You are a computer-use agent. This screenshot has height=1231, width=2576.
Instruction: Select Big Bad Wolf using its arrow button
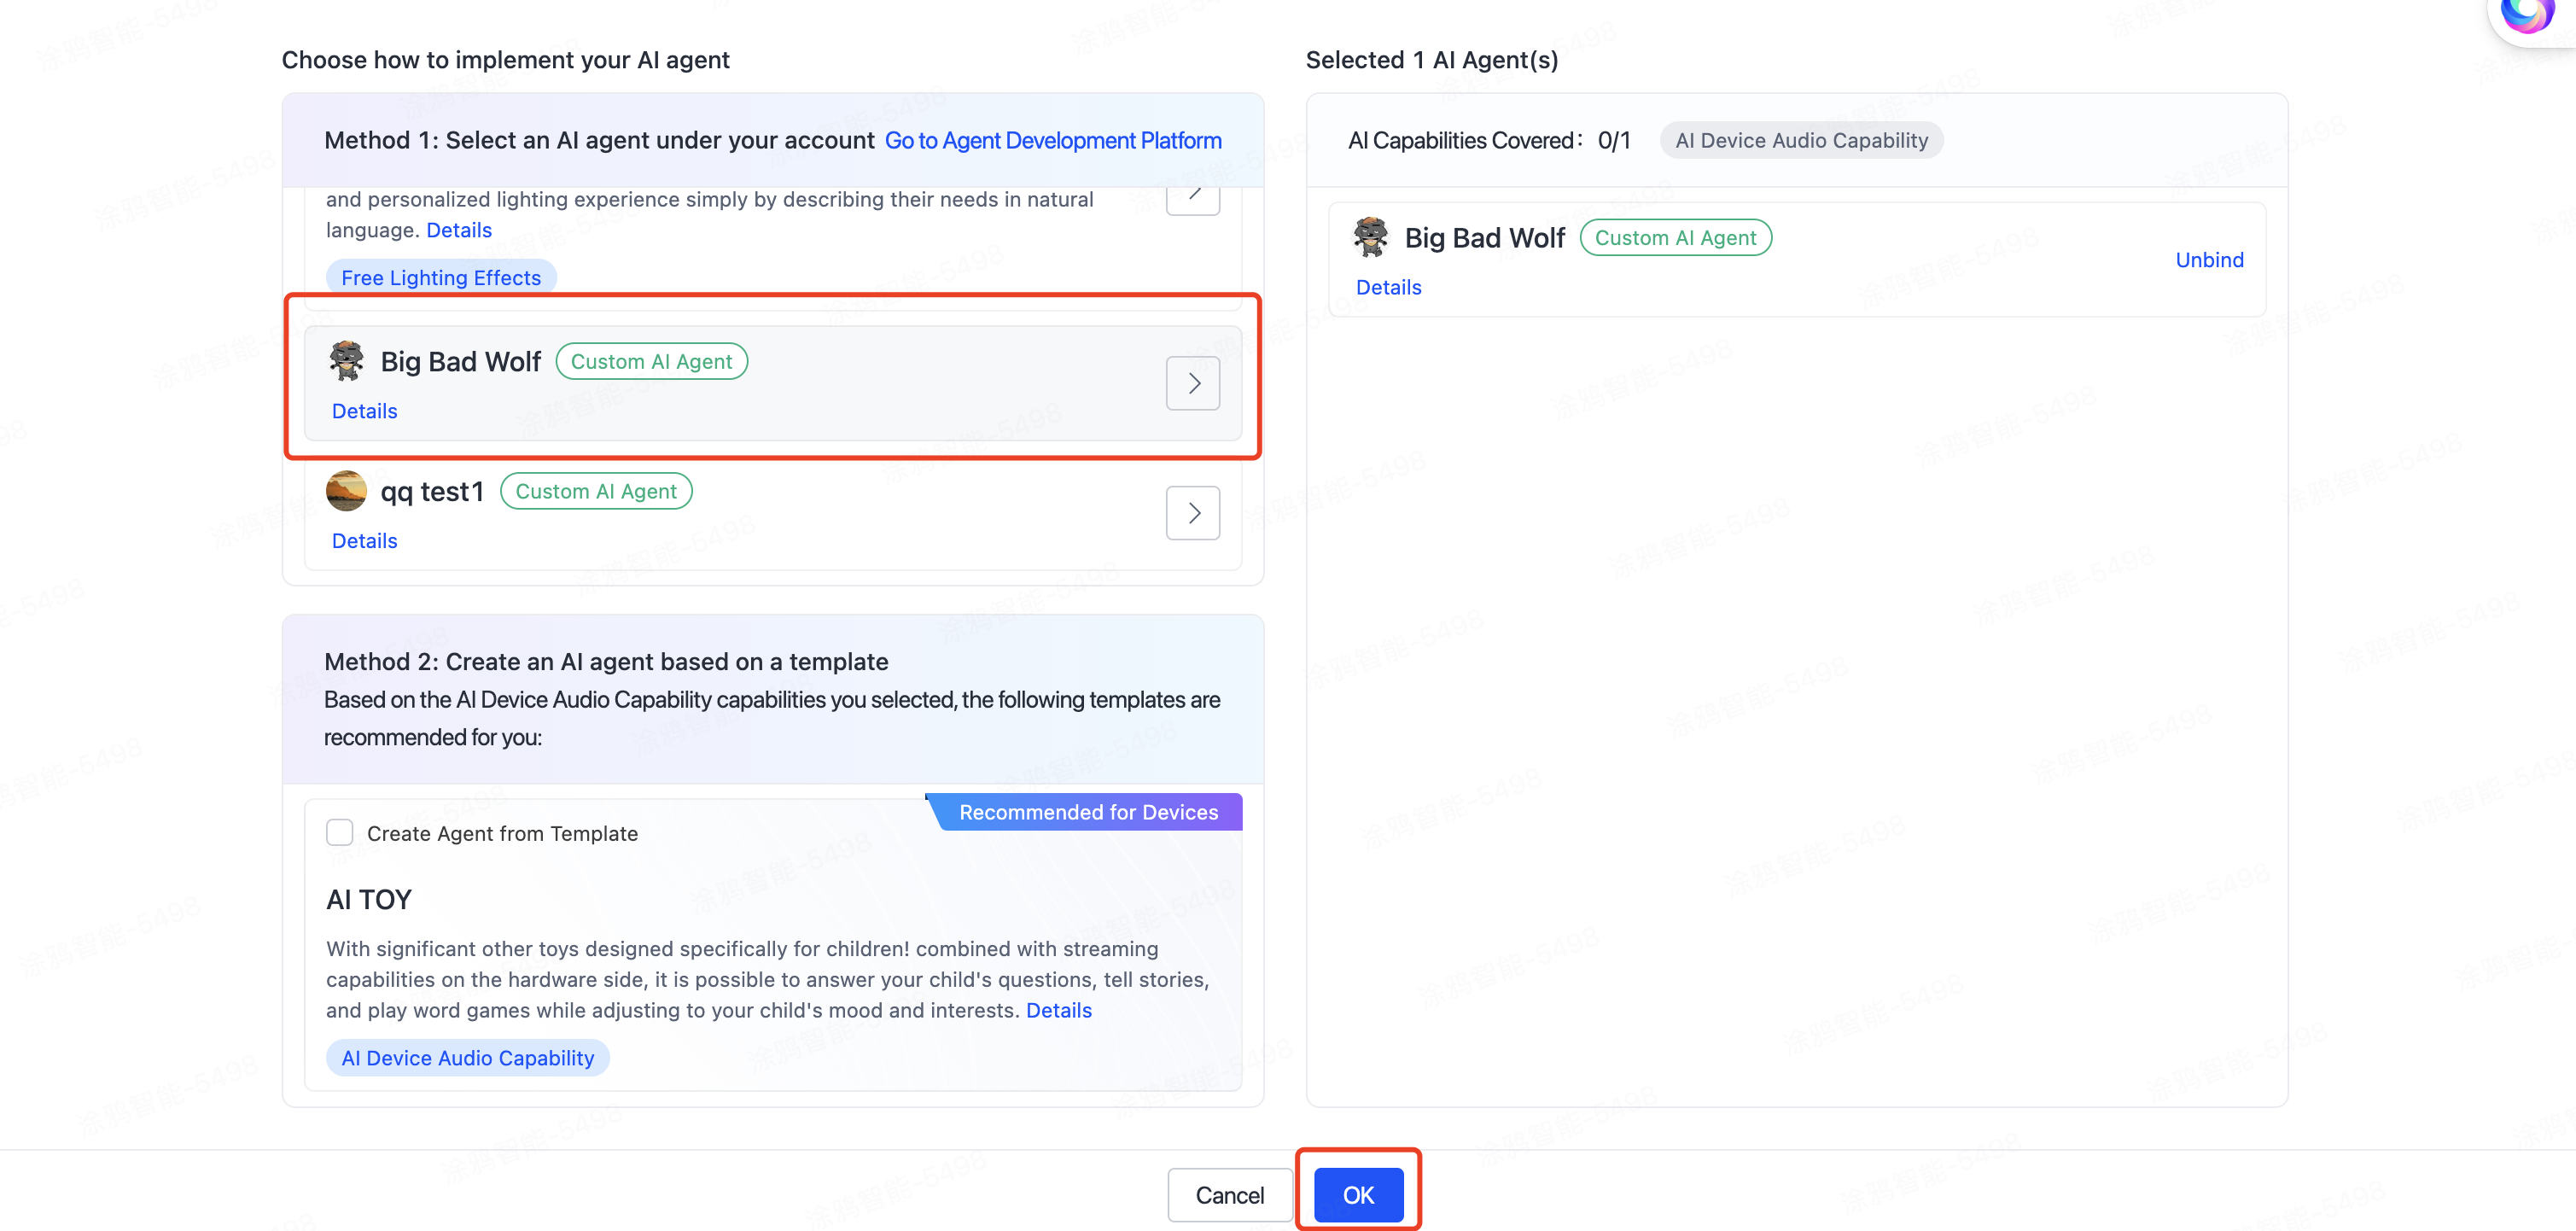(x=1192, y=383)
